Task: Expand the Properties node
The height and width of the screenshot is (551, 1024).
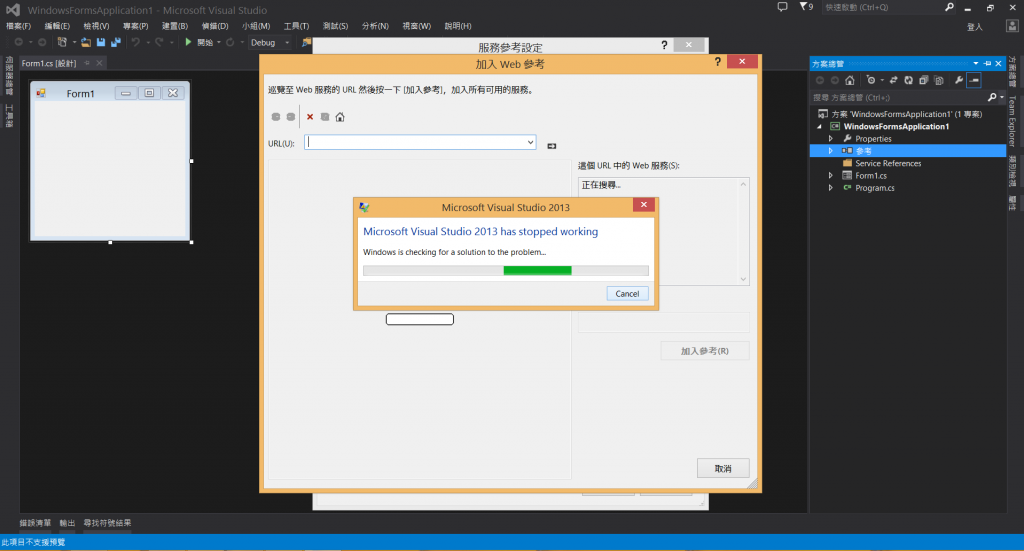Action: (831, 138)
